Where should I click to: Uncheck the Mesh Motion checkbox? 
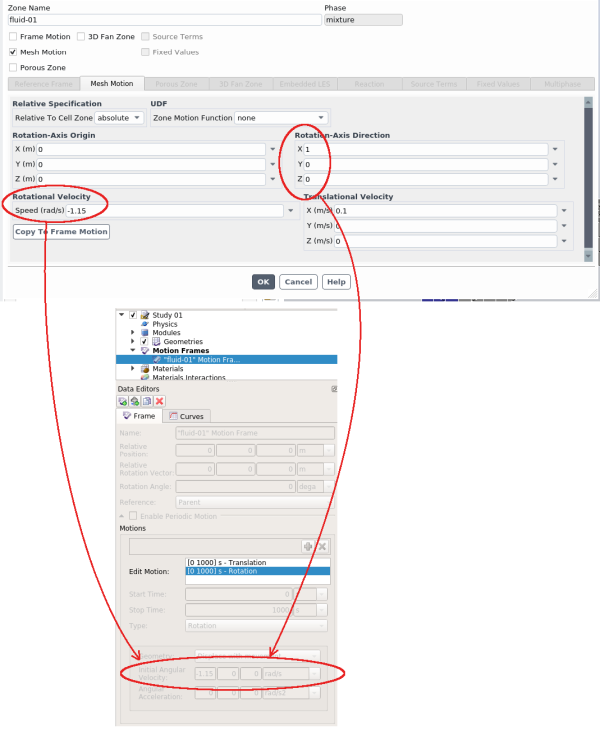point(13,52)
